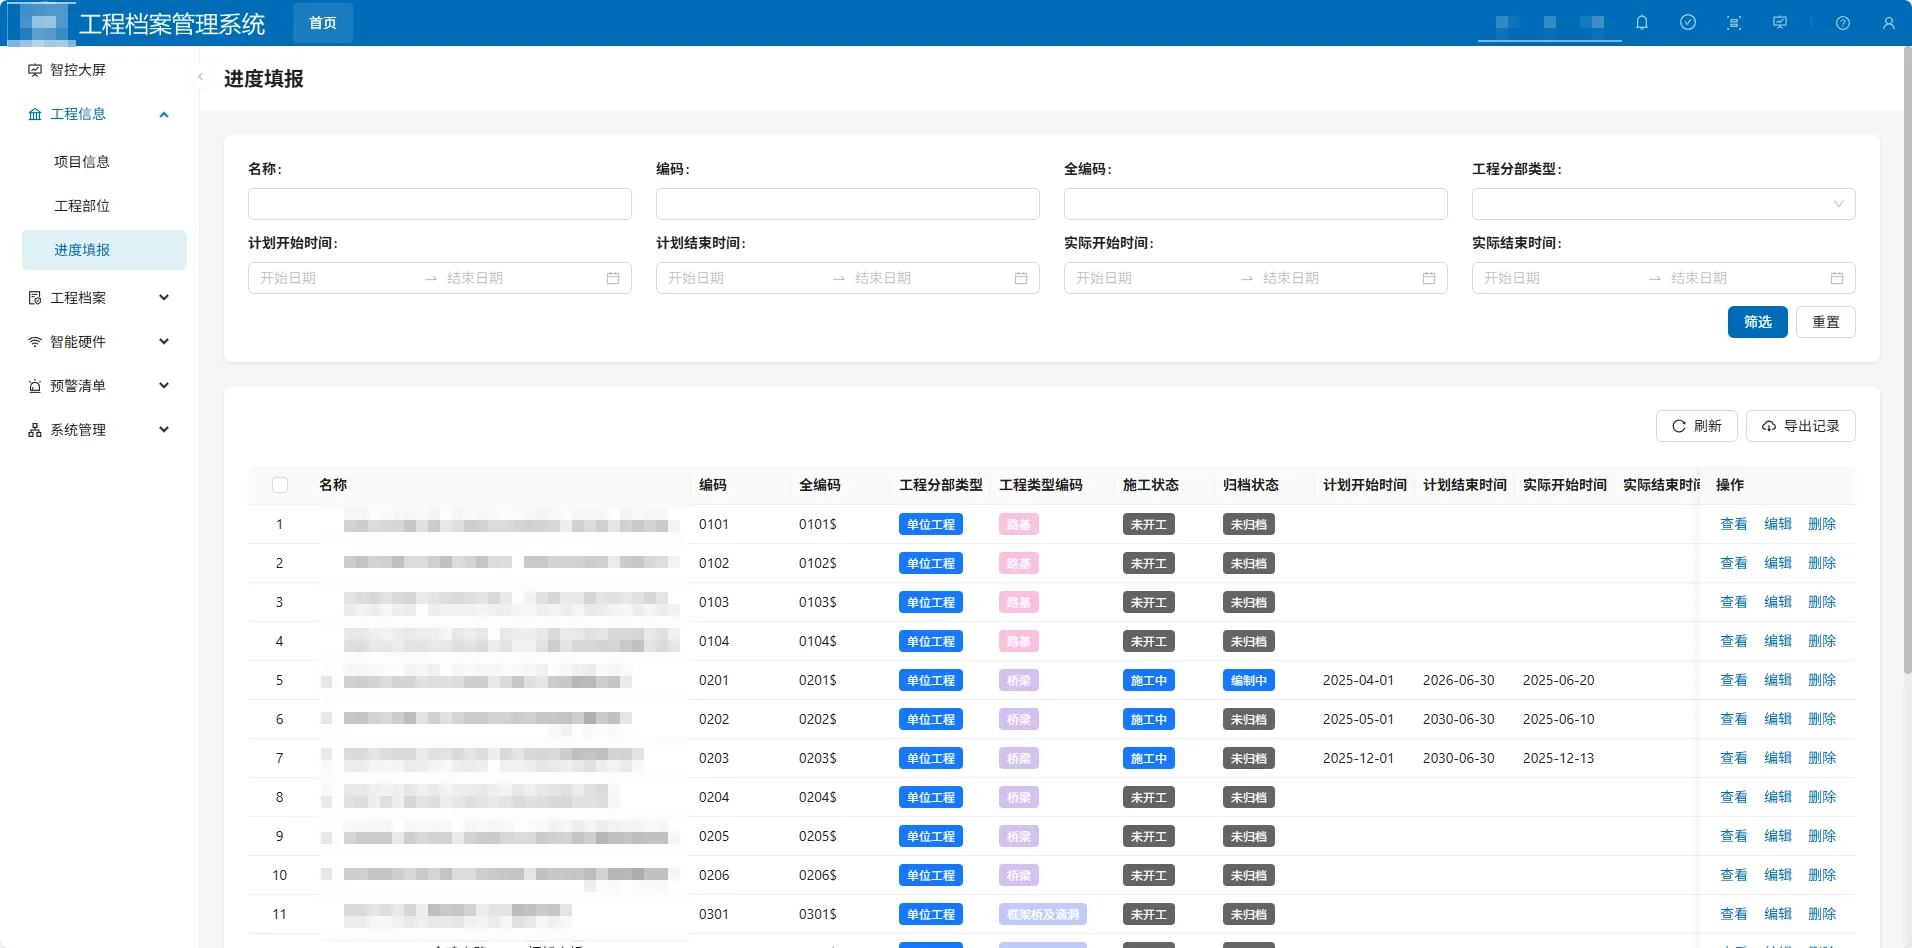The width and height of the screenshot is (1912, 948).
Task: Focus the 名称 search input field
Action: pyautogui.click(x=440, y=204)
